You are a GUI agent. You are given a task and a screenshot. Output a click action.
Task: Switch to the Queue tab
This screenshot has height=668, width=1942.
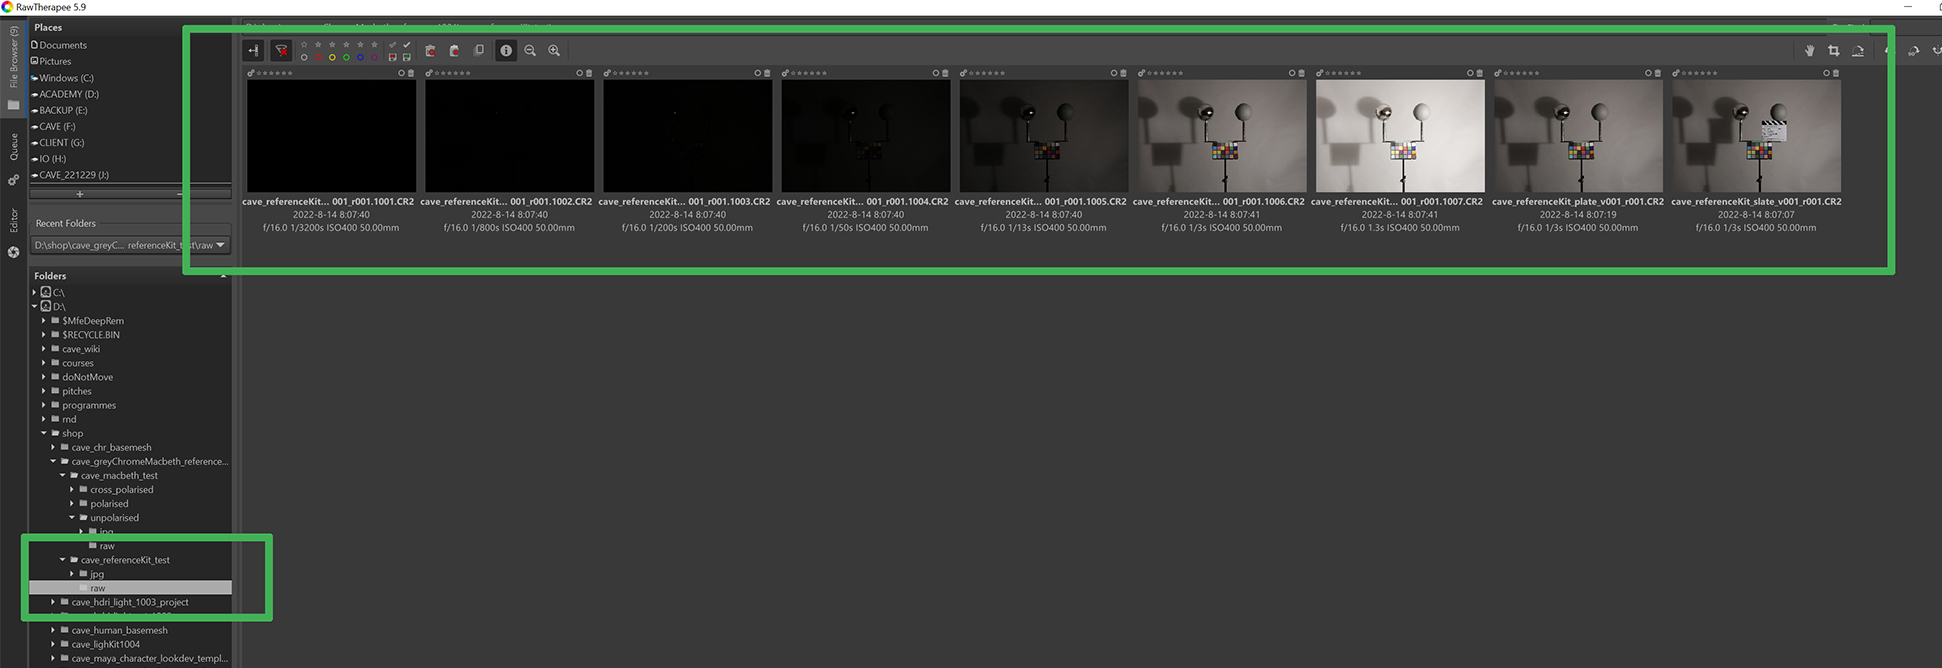(13, 147)
